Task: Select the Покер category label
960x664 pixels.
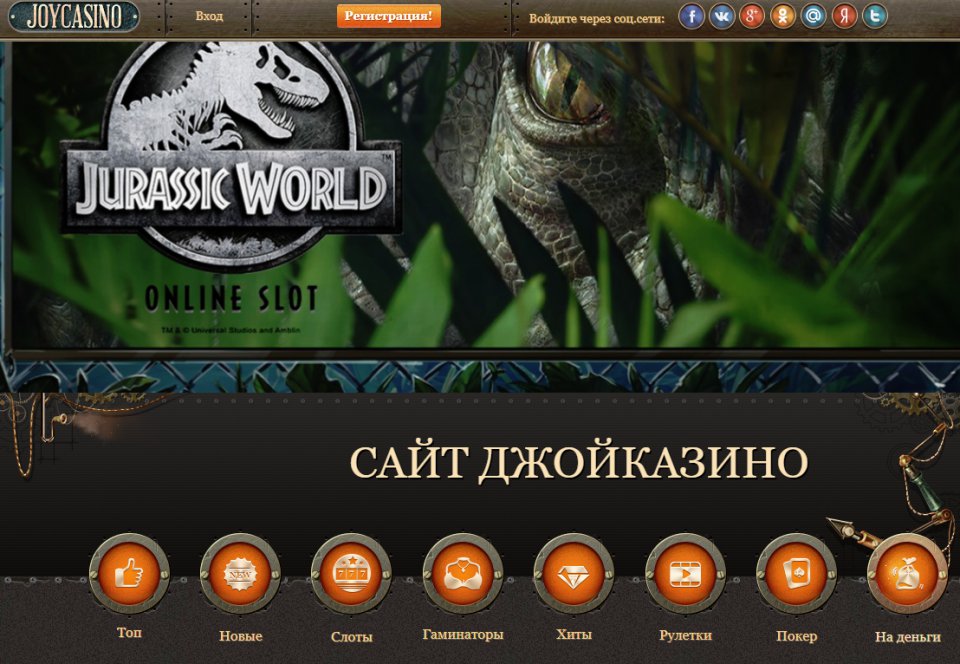Action: pos(797,636)
